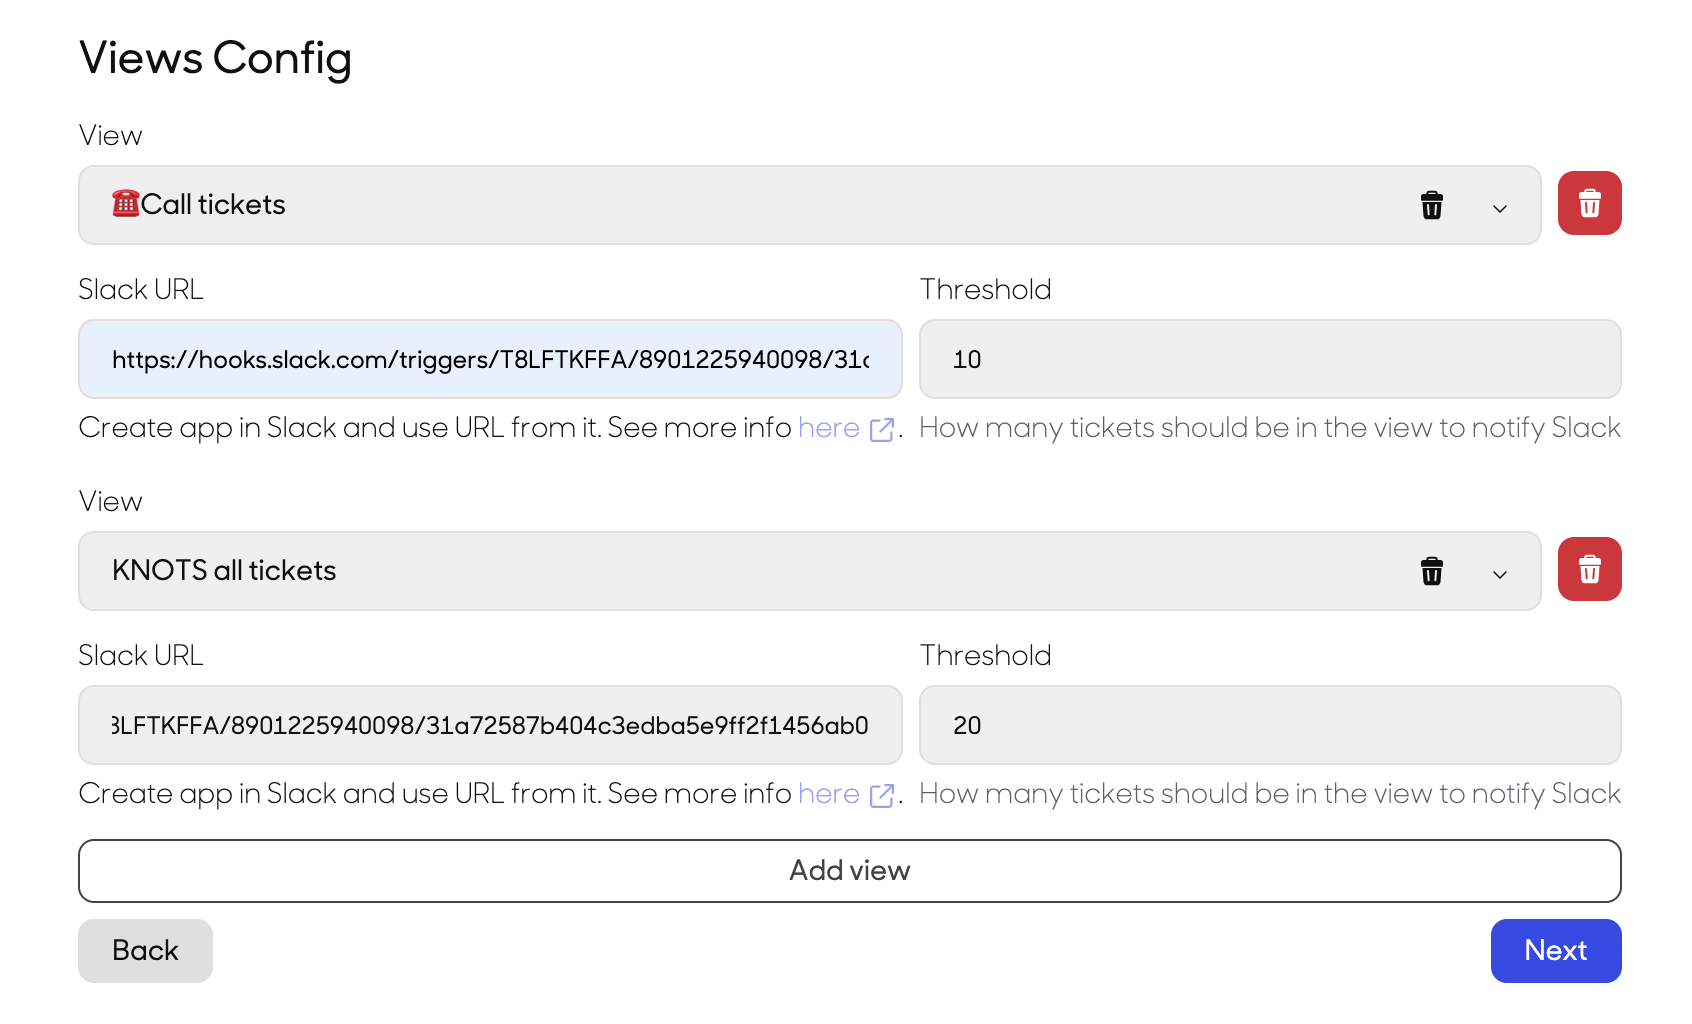
Task: Go to the Next step
Action: tap(1556, 951)
